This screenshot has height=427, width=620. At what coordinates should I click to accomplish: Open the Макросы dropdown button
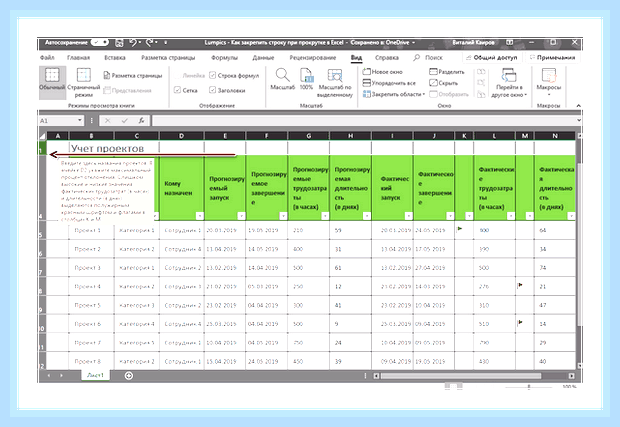point(548,82)
